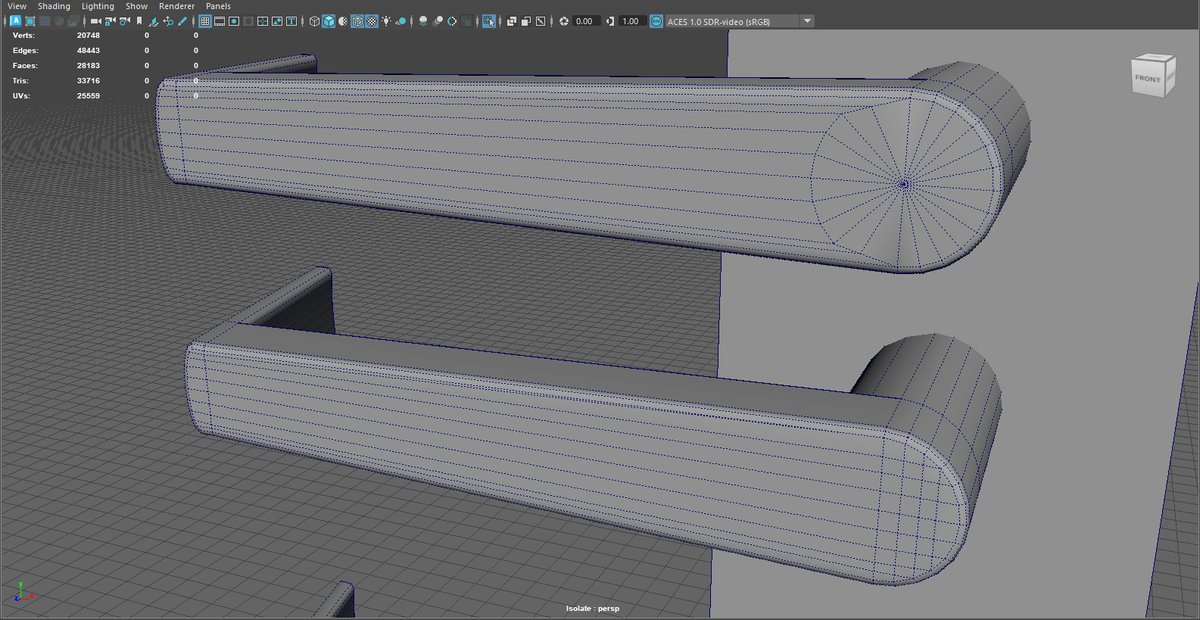The height and width of the screenshot is (620, 1200).
Task: Click the Exposure value field 0.00
Action: click(587, 21)
